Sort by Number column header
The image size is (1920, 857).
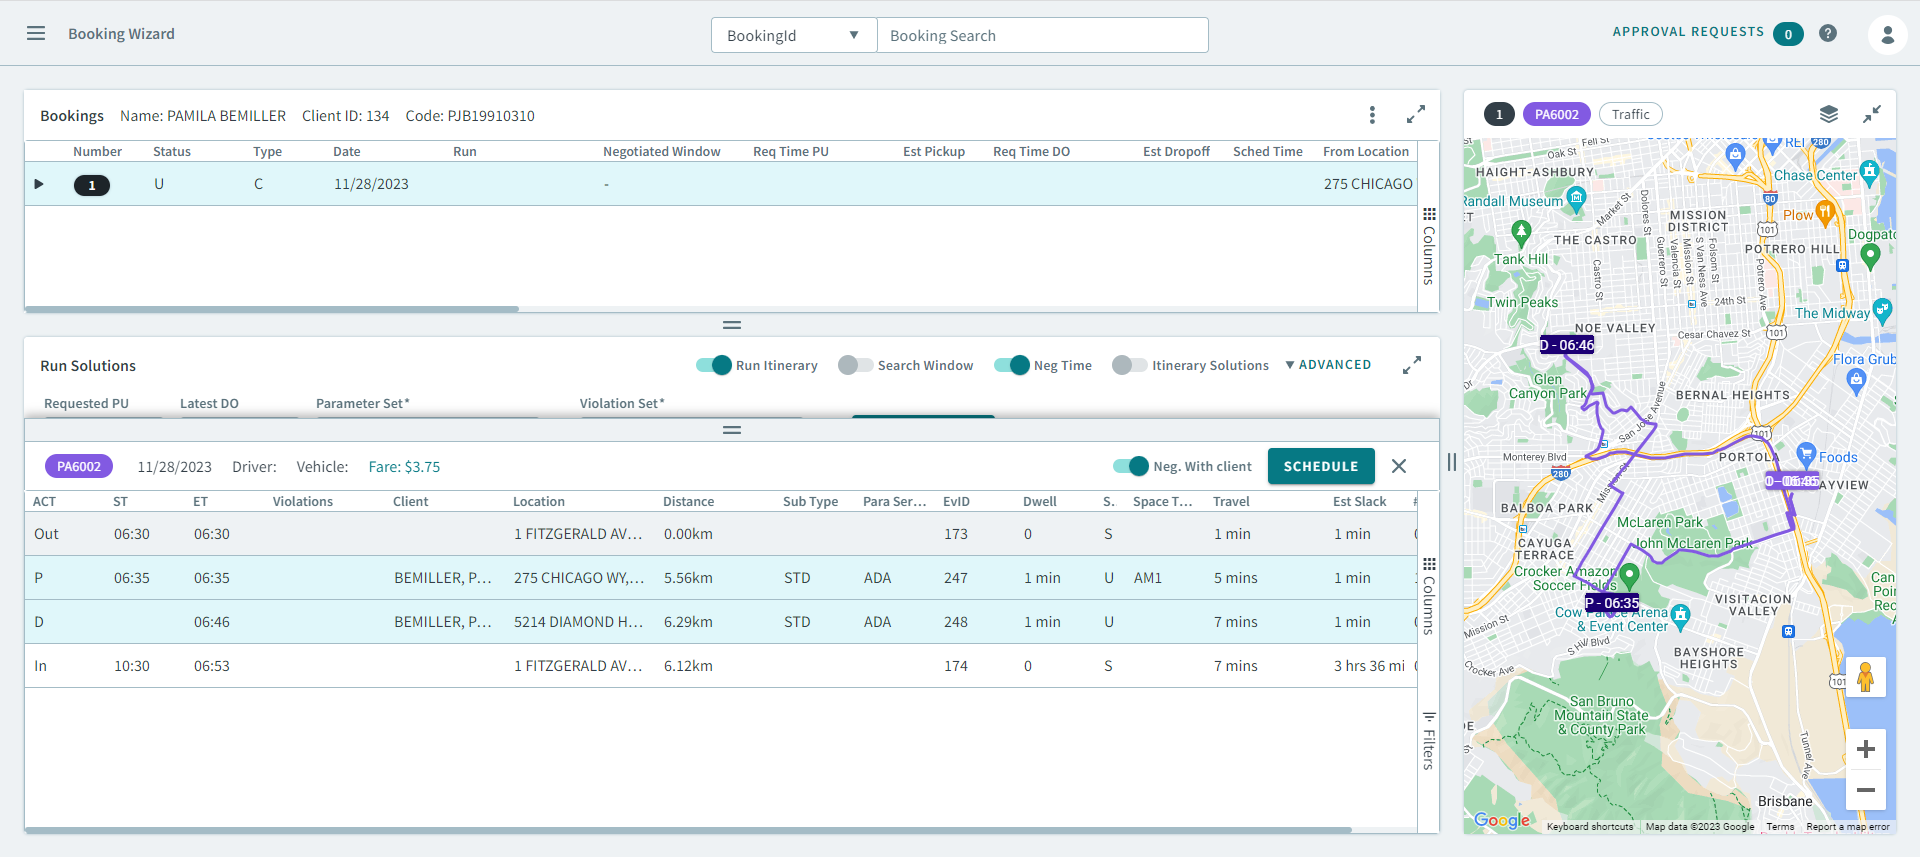(97, 152)
